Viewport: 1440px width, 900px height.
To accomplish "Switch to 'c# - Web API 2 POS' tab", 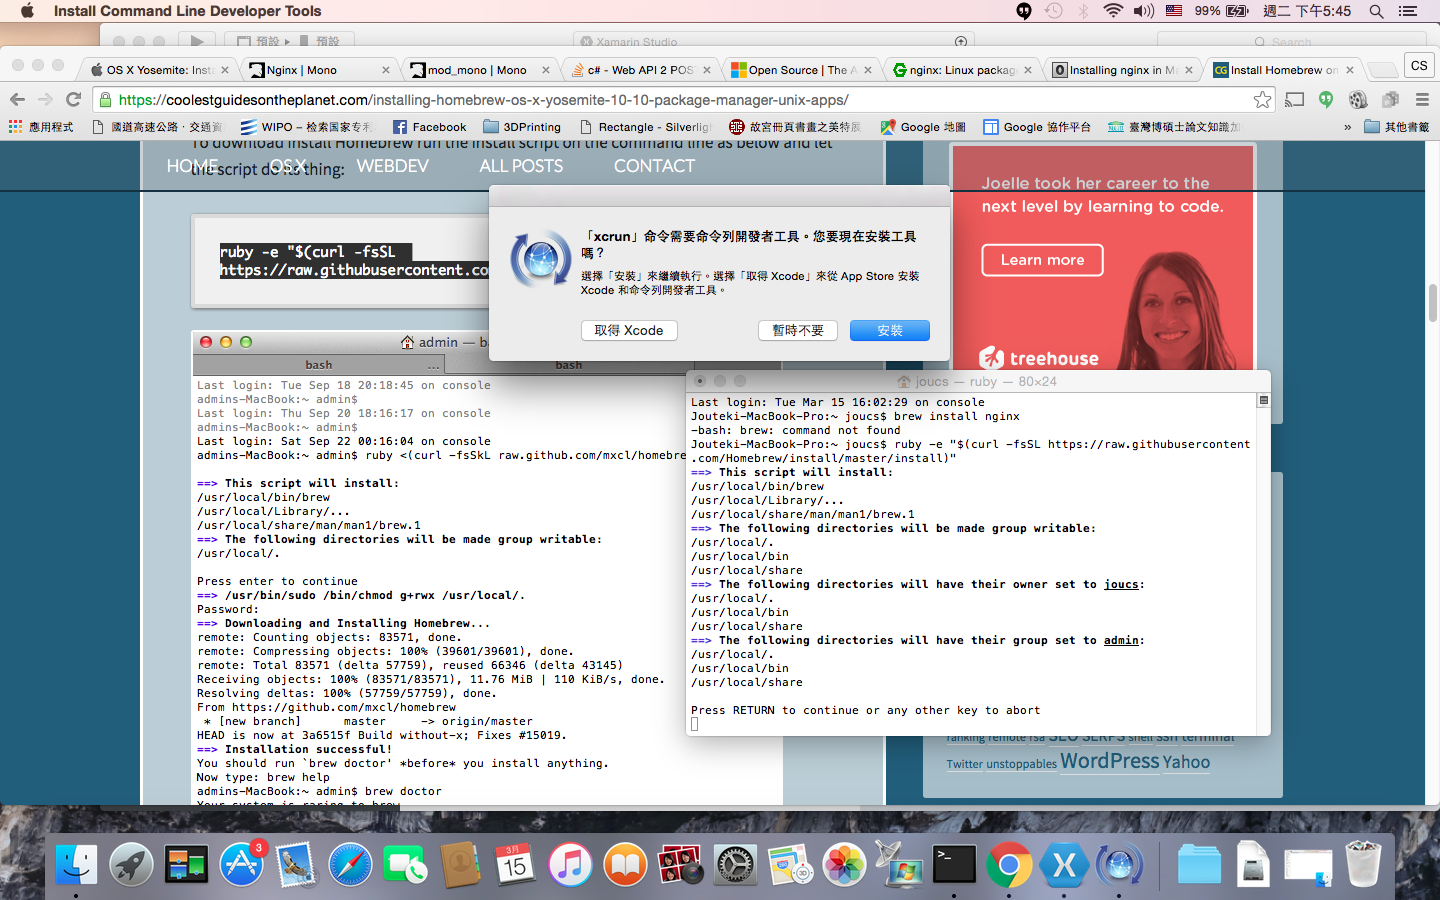I will [638, 70].
